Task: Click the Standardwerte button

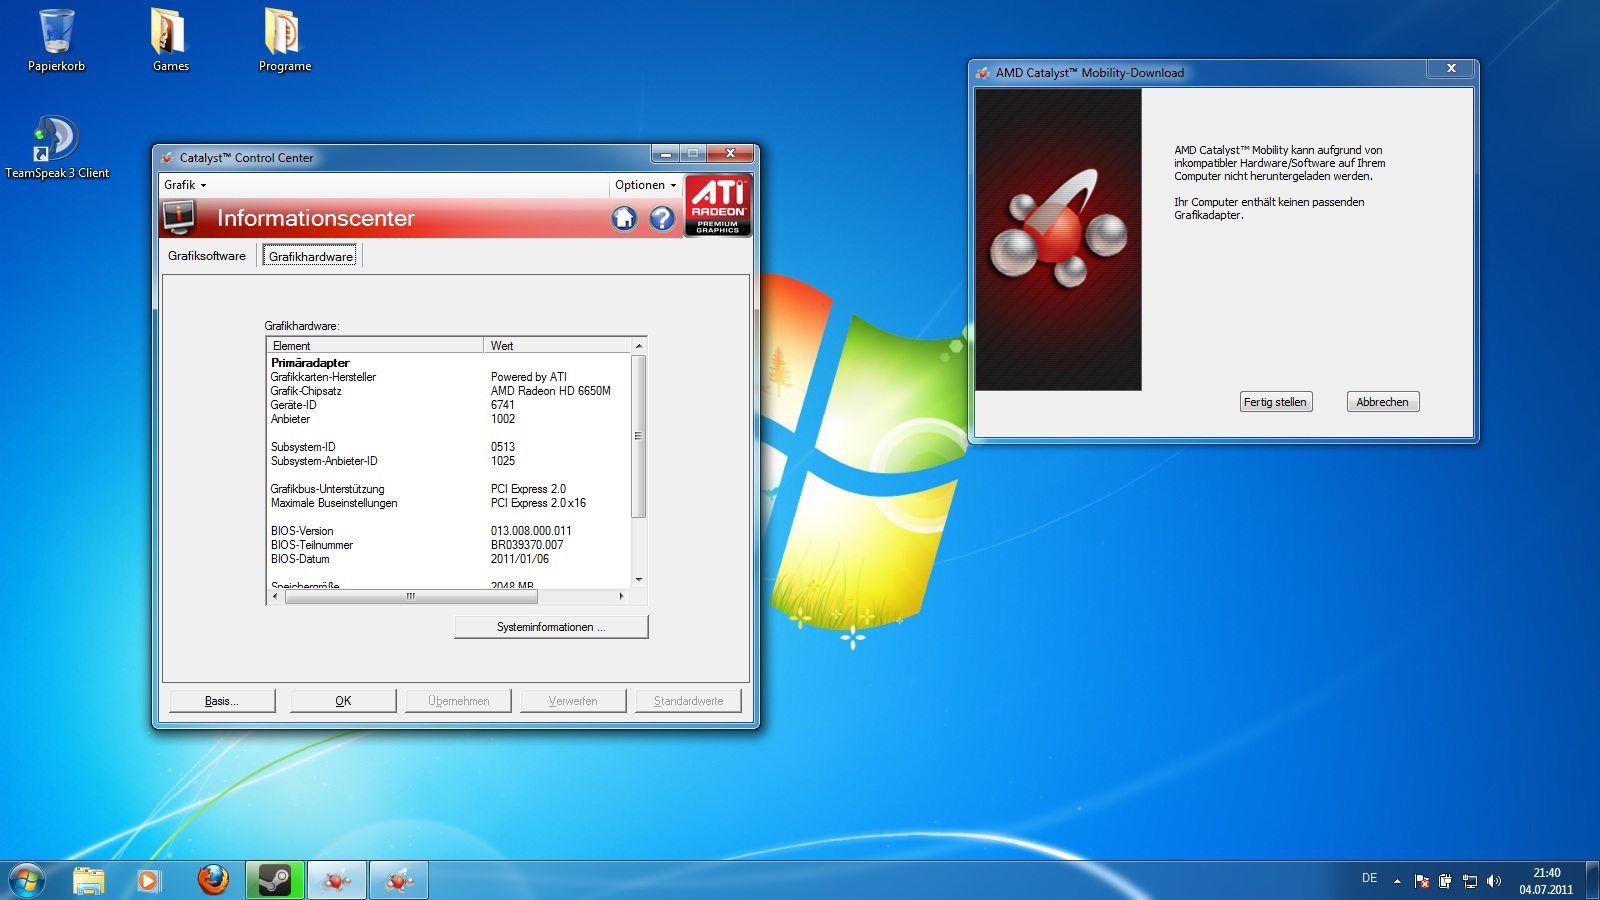Action: coord(688,701)
